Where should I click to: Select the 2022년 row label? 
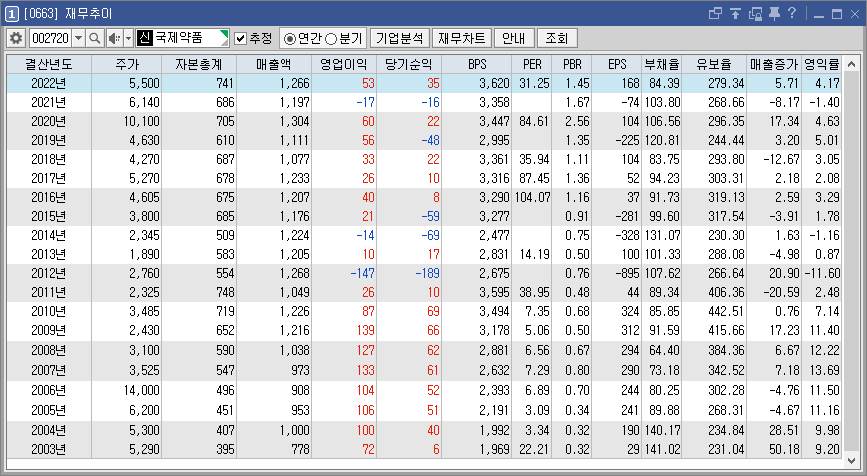point(49,83)
